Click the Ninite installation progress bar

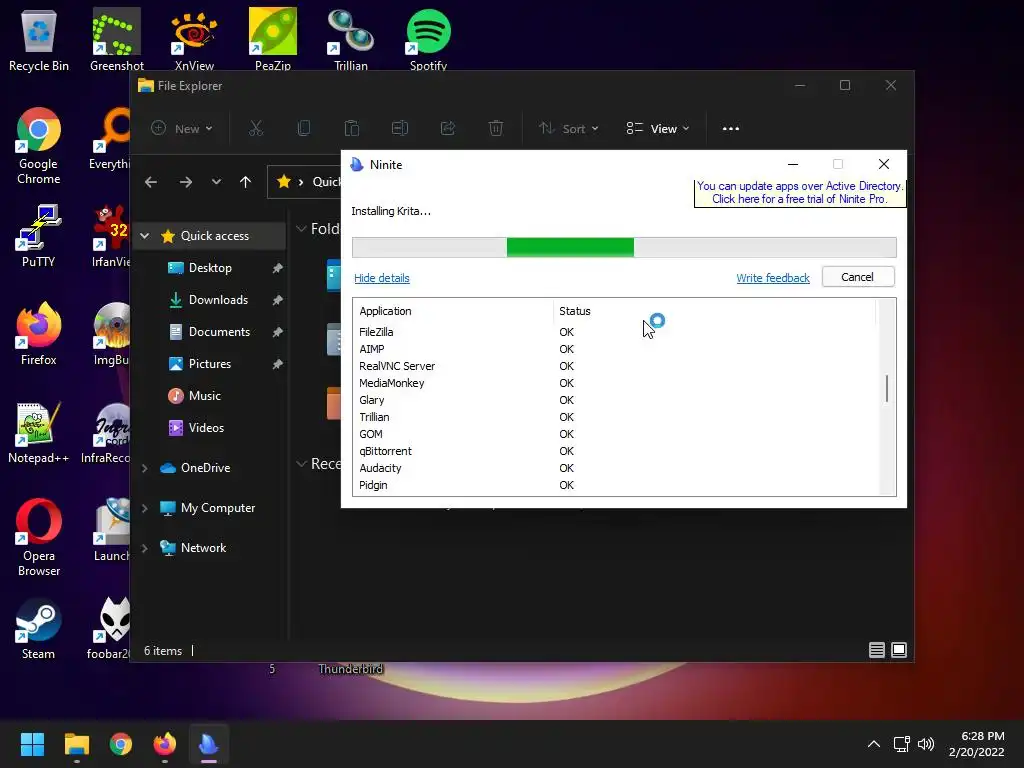(x=624, y=248)
